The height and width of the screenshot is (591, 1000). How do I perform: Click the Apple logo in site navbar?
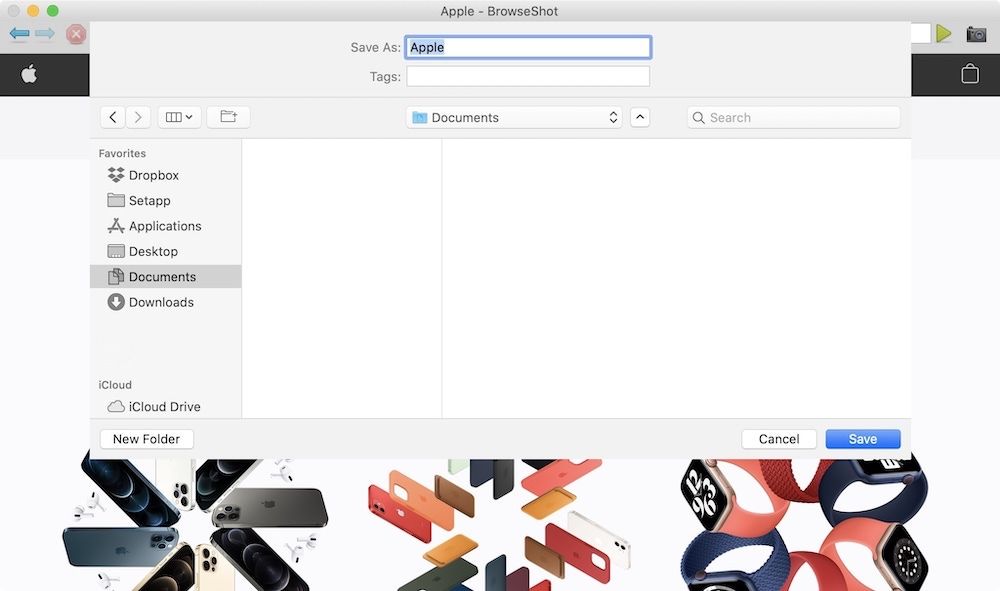click(x=29, y=74)
